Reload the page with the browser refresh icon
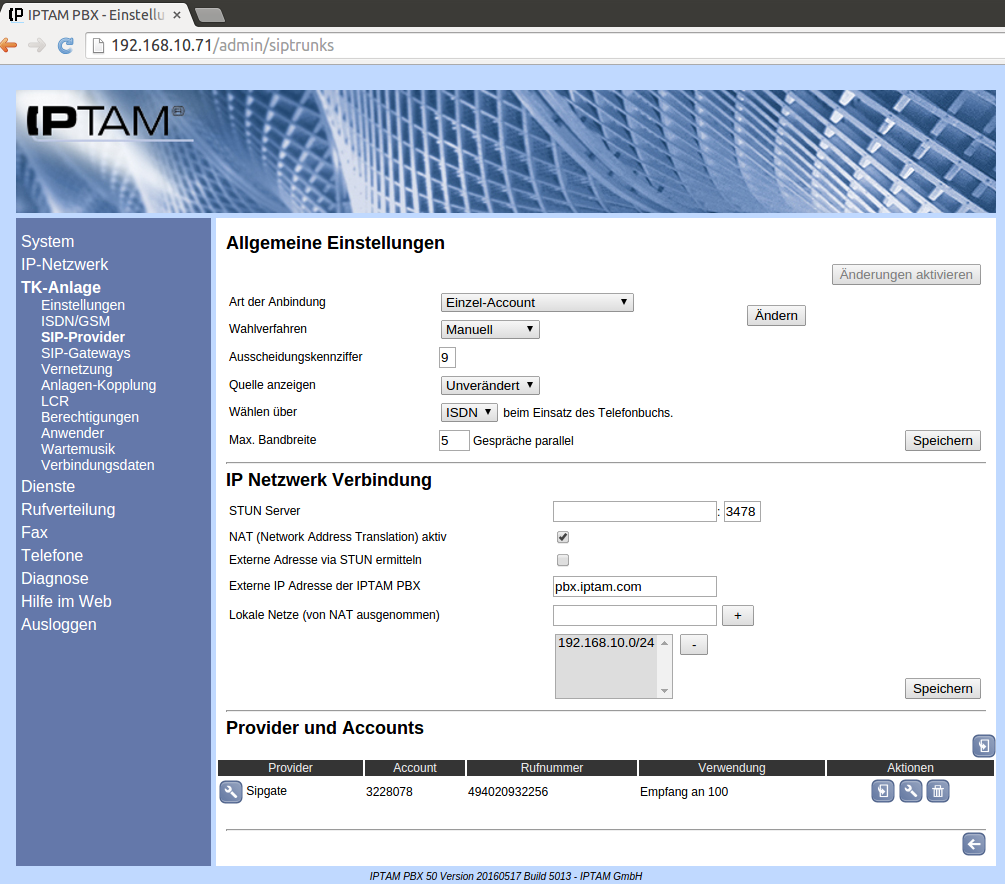The height and width of the screenshot is (884, 1005). point(66,45)
